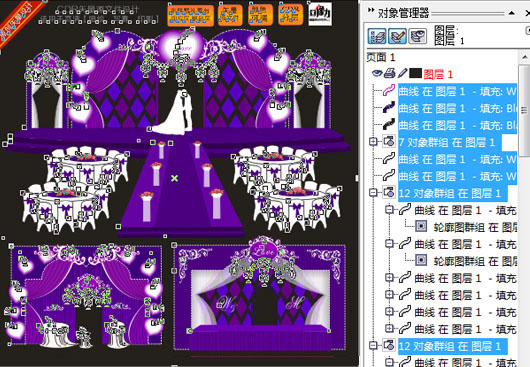Expand the 7 对象群组 在 图层 1 node
The image size is (530, 367).
click(373, 142)
